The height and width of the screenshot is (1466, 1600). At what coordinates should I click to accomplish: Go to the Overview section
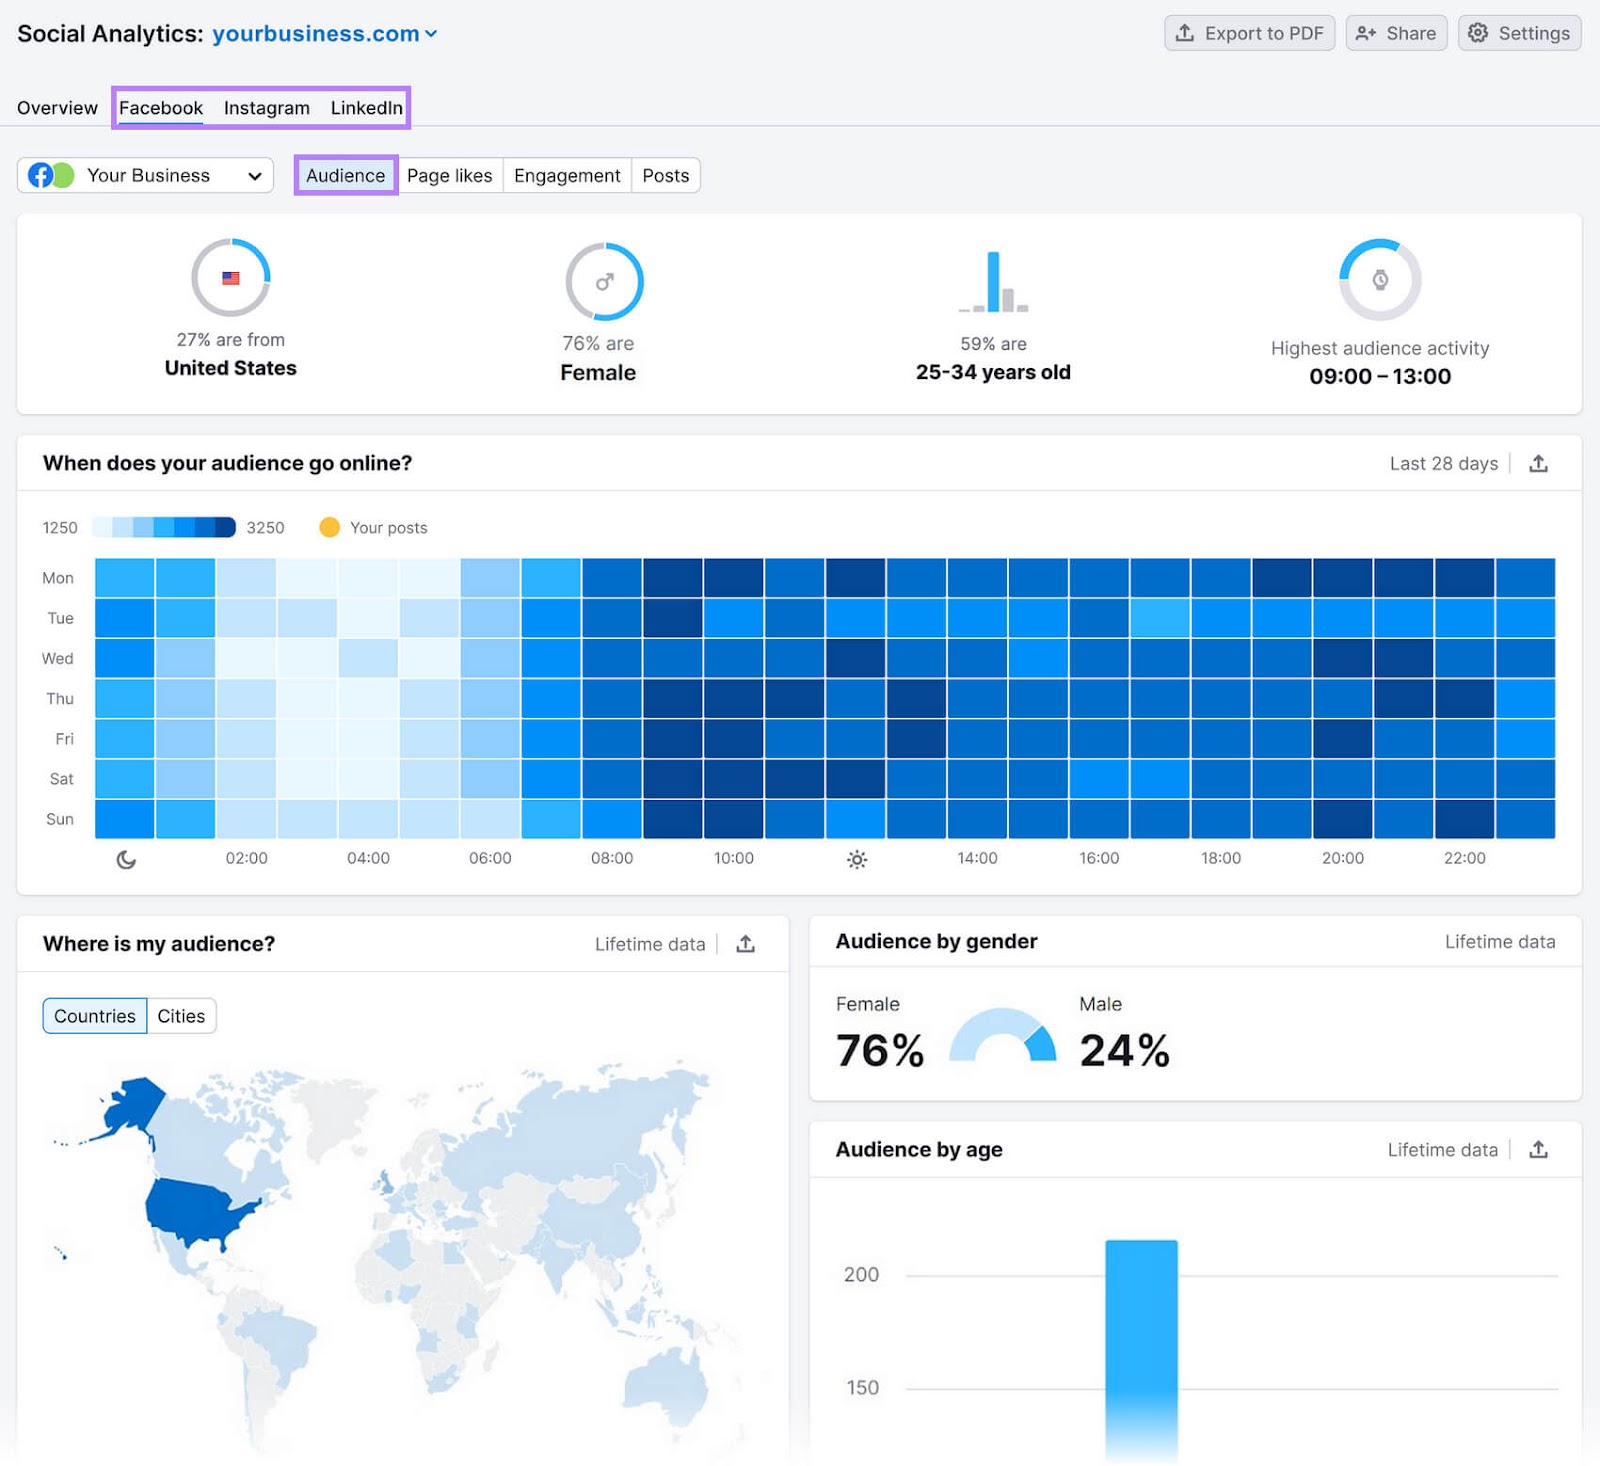pos(57,107)
